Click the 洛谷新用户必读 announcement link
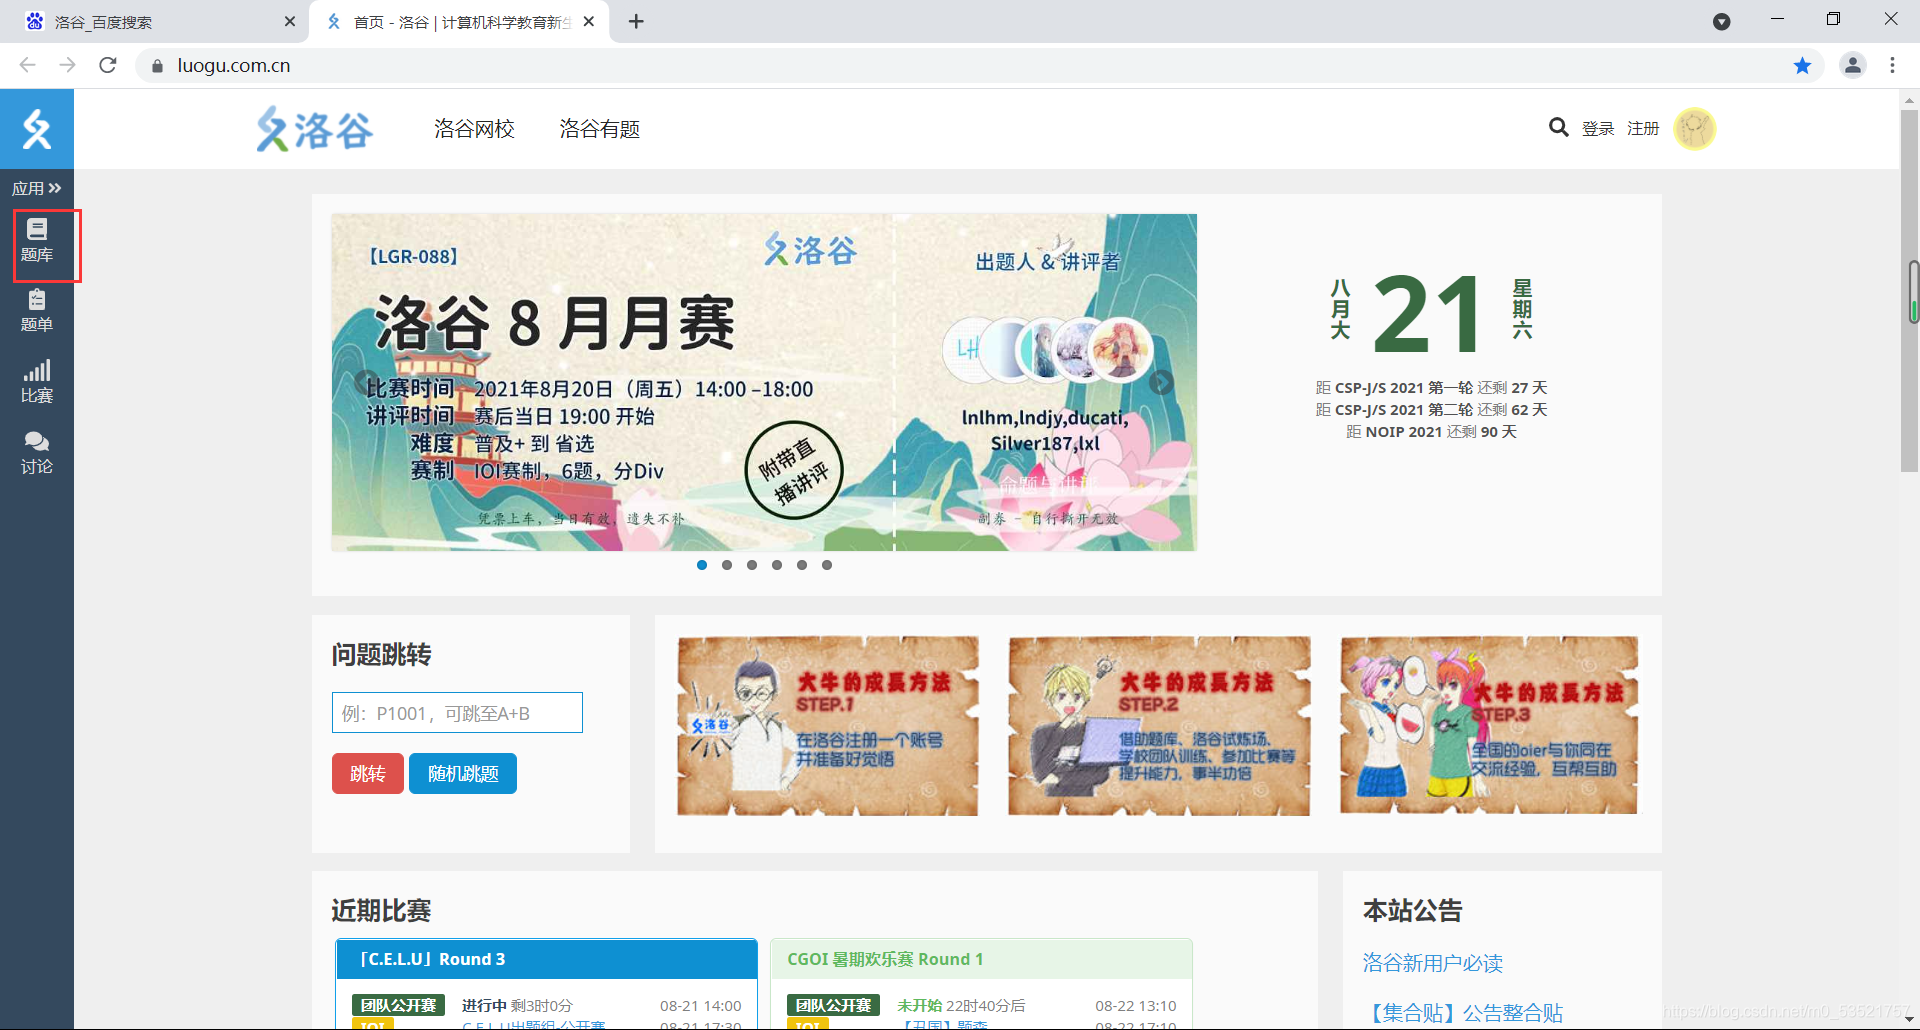The height and width of the screenshot is (1030, 1920). click(1432, 963)
